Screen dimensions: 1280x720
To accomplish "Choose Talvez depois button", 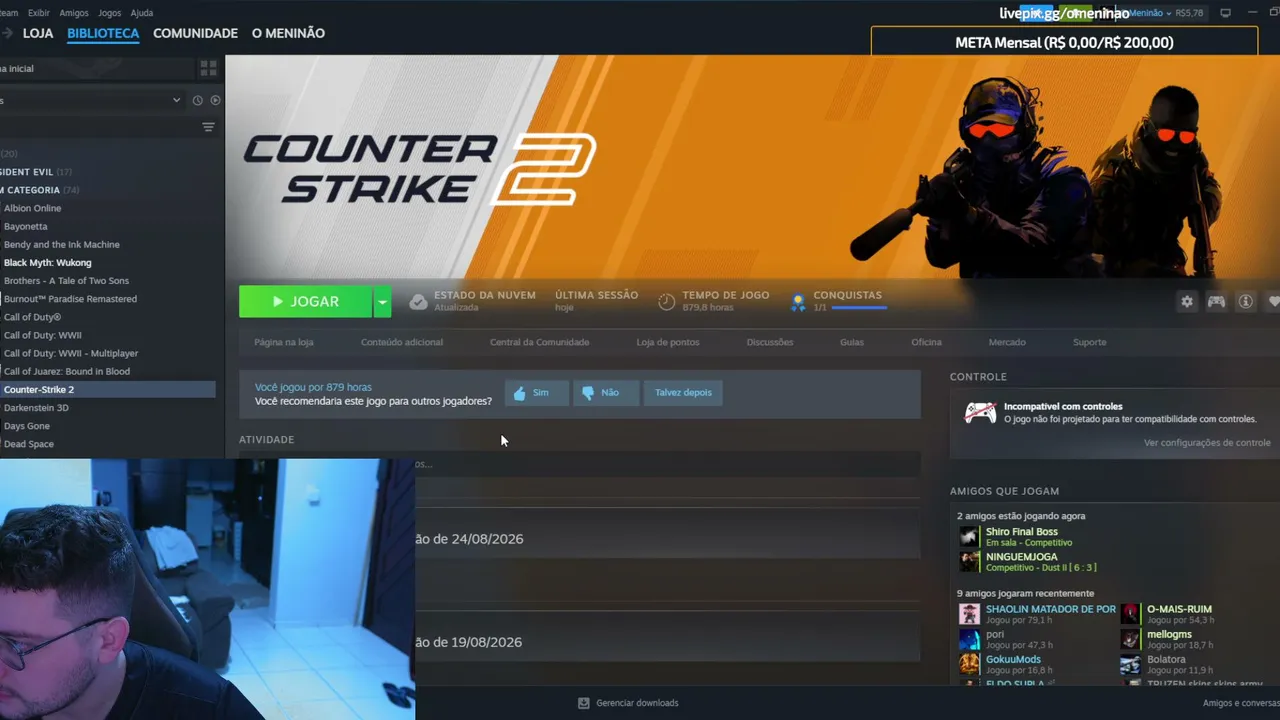I will (683, 393).
